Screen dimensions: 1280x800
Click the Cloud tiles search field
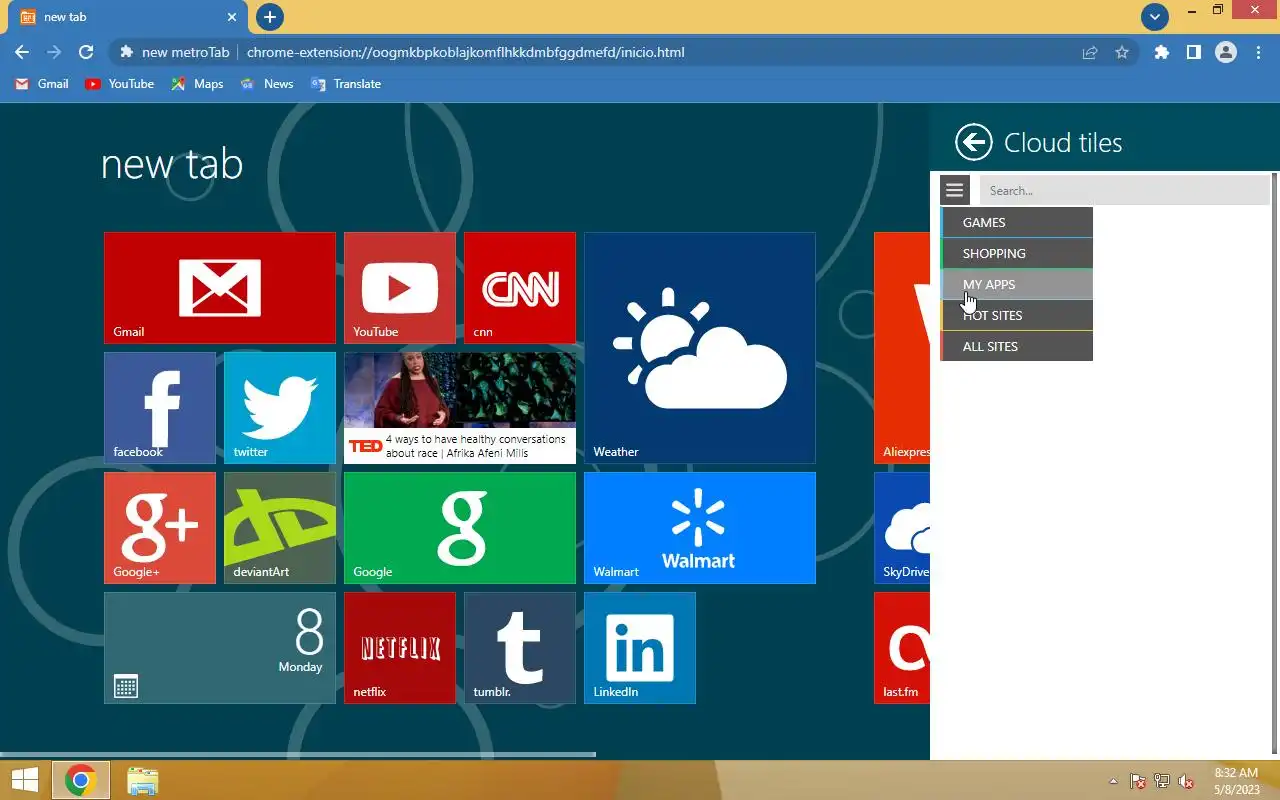(x=1124, y=190)
